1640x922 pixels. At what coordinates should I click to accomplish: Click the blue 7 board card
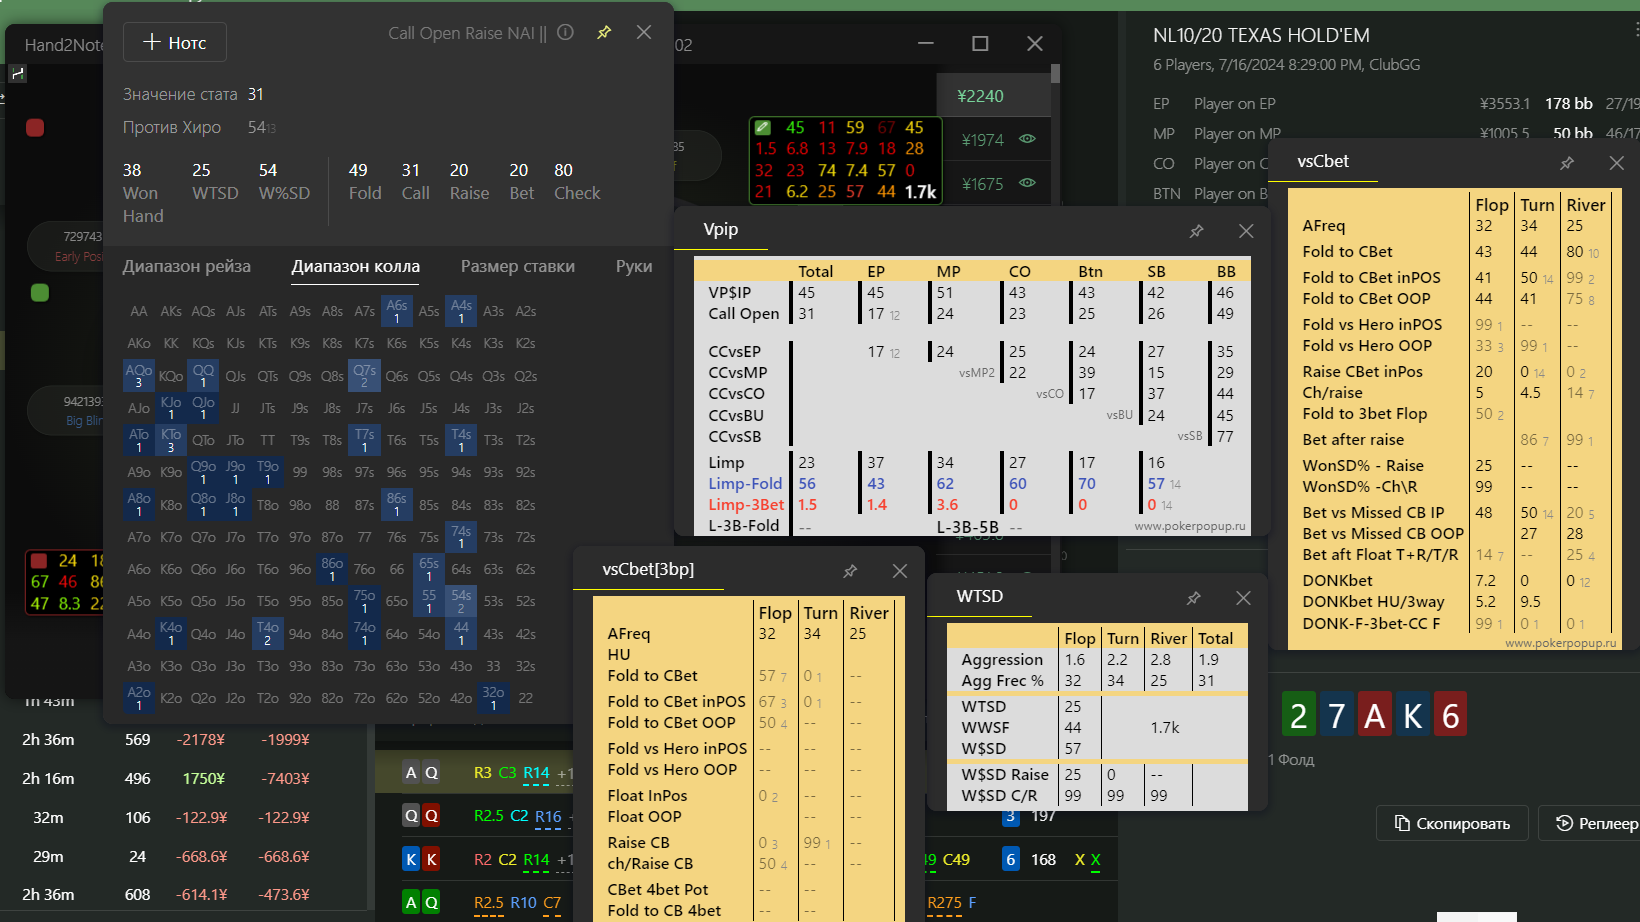[1336, 715]
